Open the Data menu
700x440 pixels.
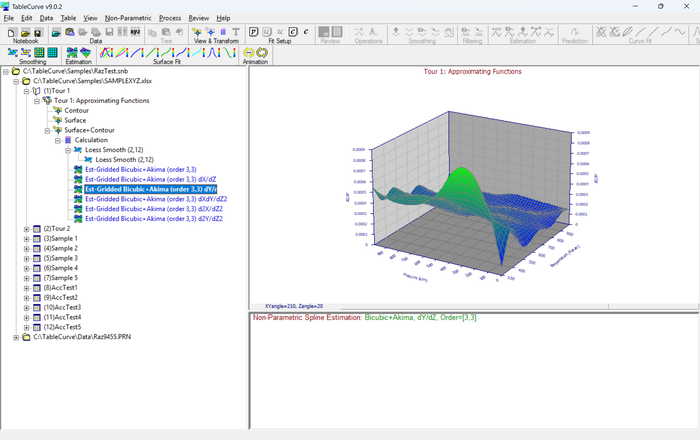click(x=46, y=18)
